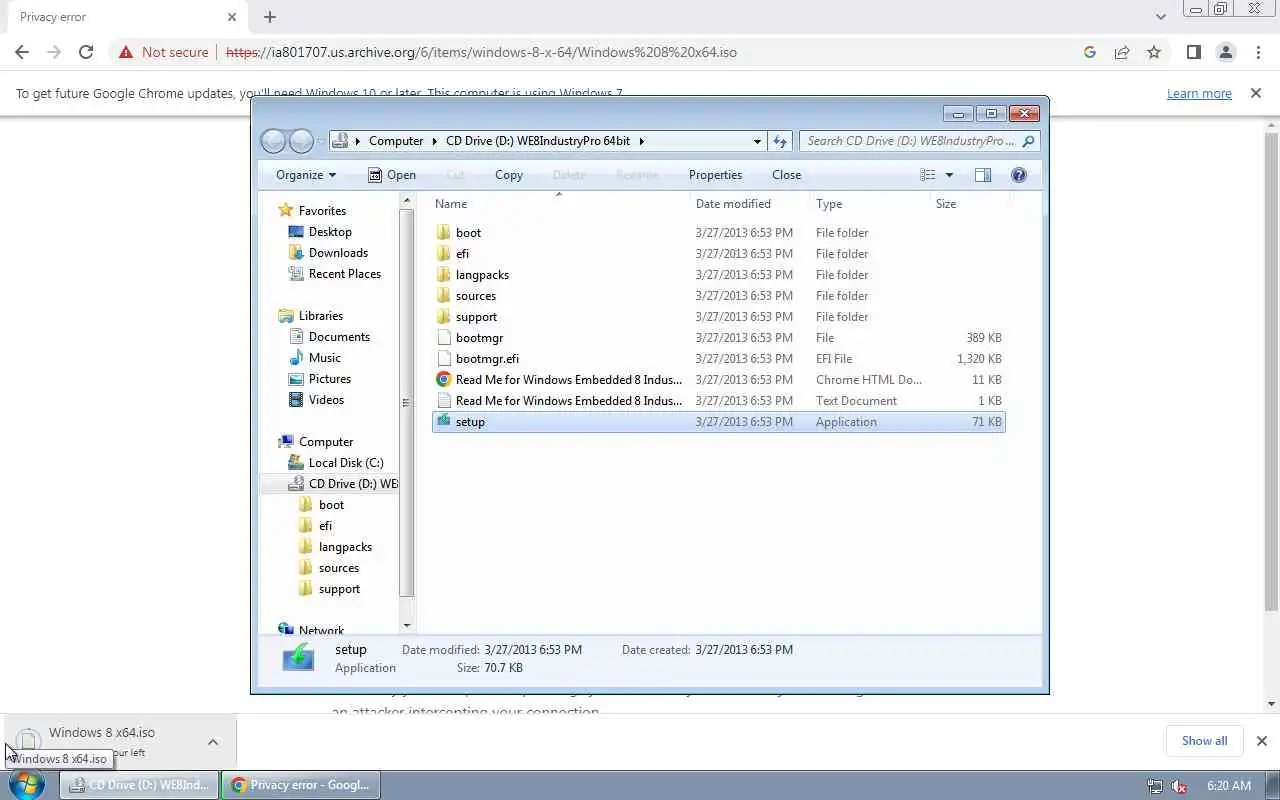
Task: Open Chrome tab search dropdown
Action: pos(1161,17)
